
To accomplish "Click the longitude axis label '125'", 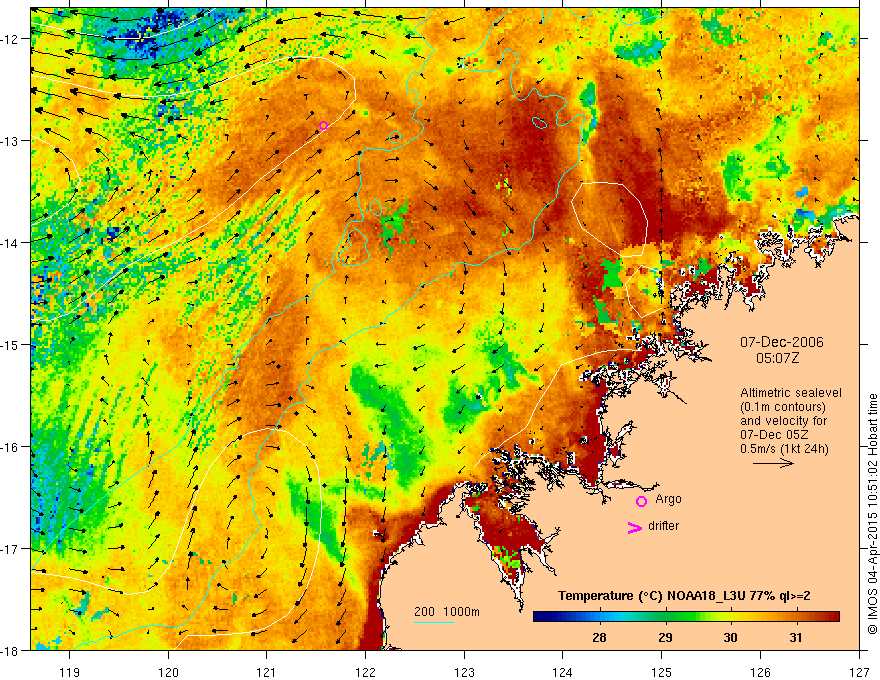I will [662, 673].
